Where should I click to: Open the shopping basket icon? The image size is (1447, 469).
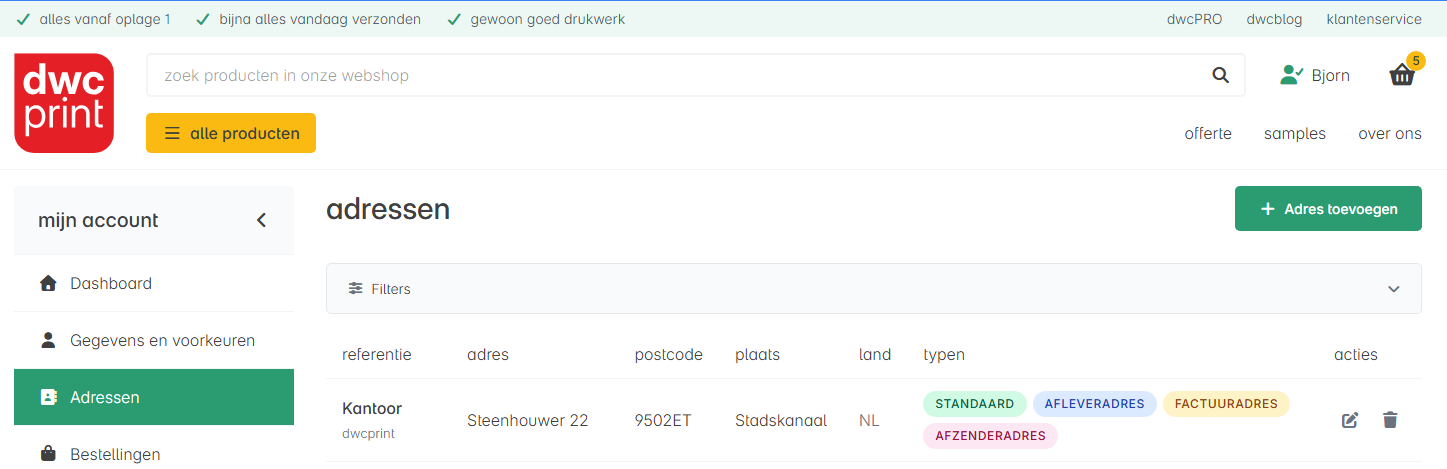(1402, 75)
